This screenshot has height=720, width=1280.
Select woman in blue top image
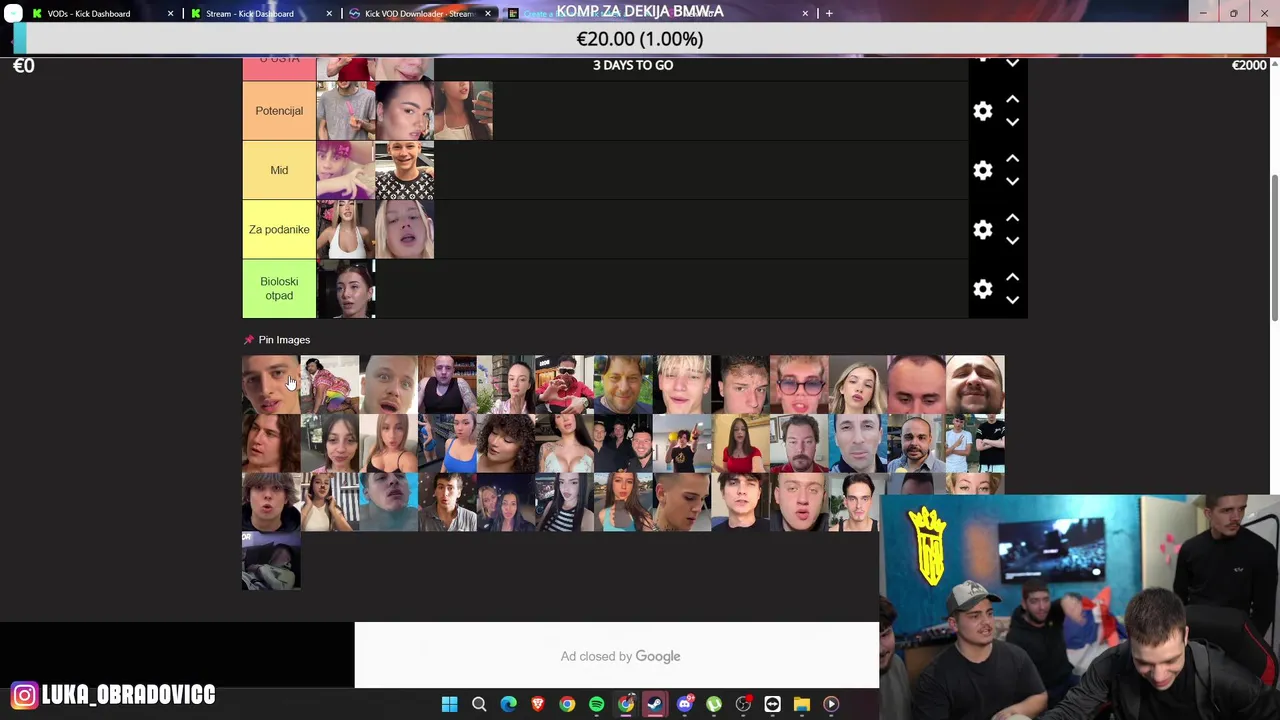tap(447, 443)
